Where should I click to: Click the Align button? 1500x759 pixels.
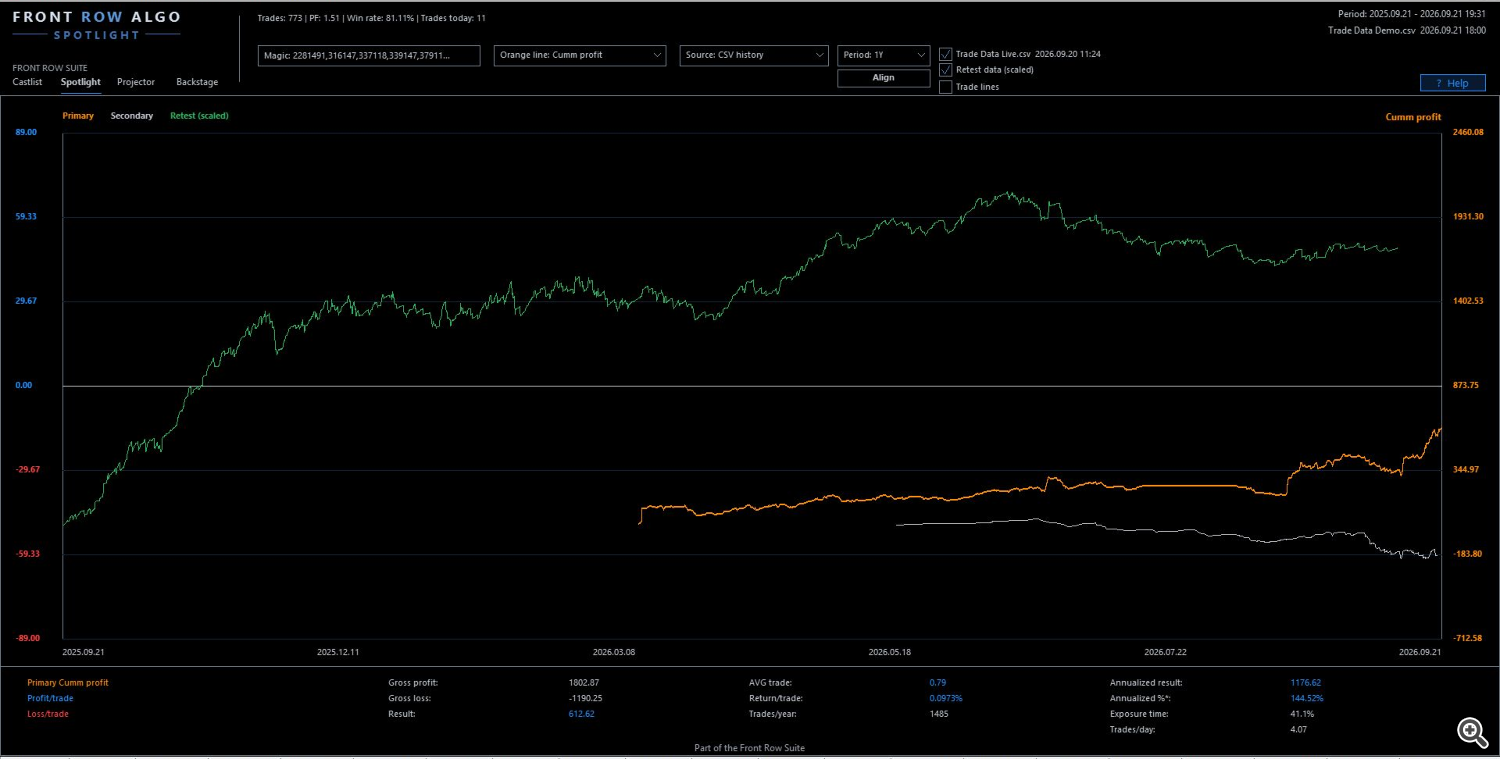click(883, 78)
